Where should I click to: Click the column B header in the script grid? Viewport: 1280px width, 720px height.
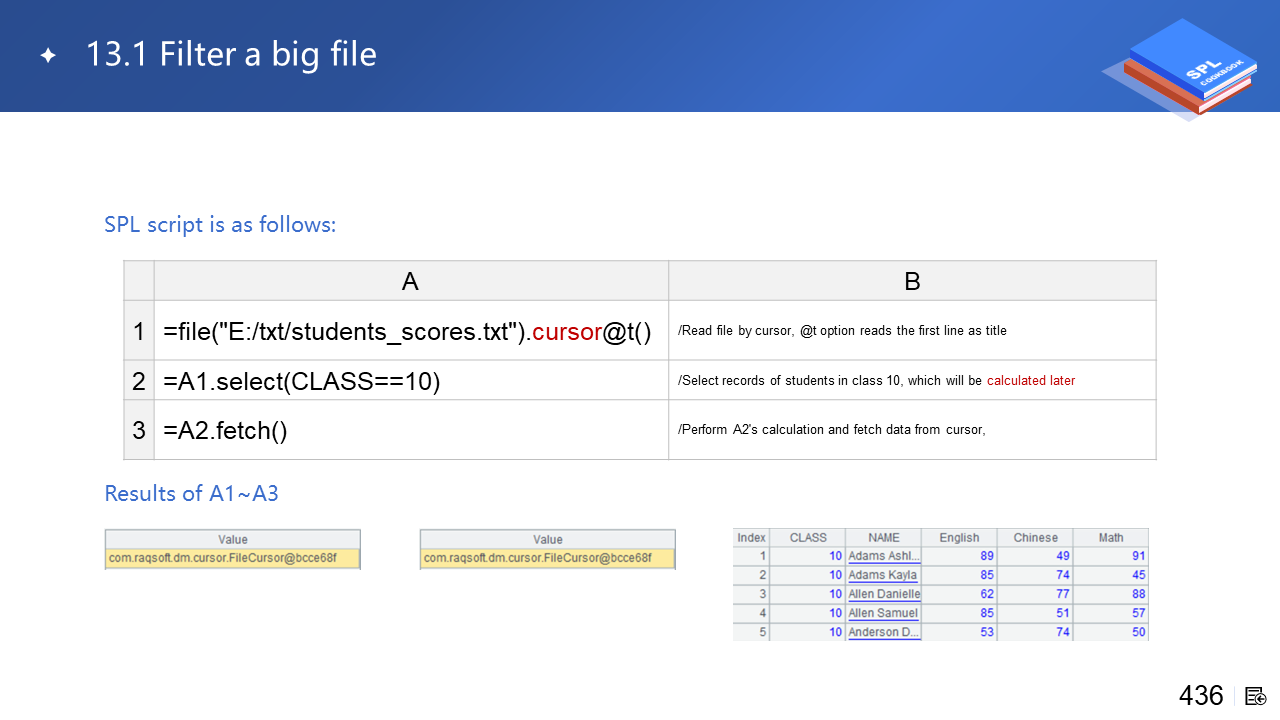click(x=911, y=281)
